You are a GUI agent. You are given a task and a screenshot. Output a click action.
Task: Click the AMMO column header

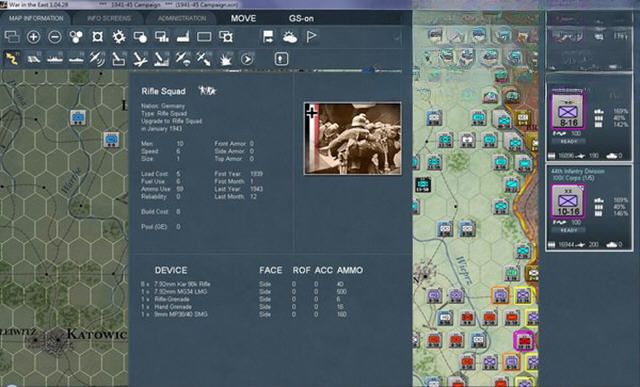(x=350, y=270)
